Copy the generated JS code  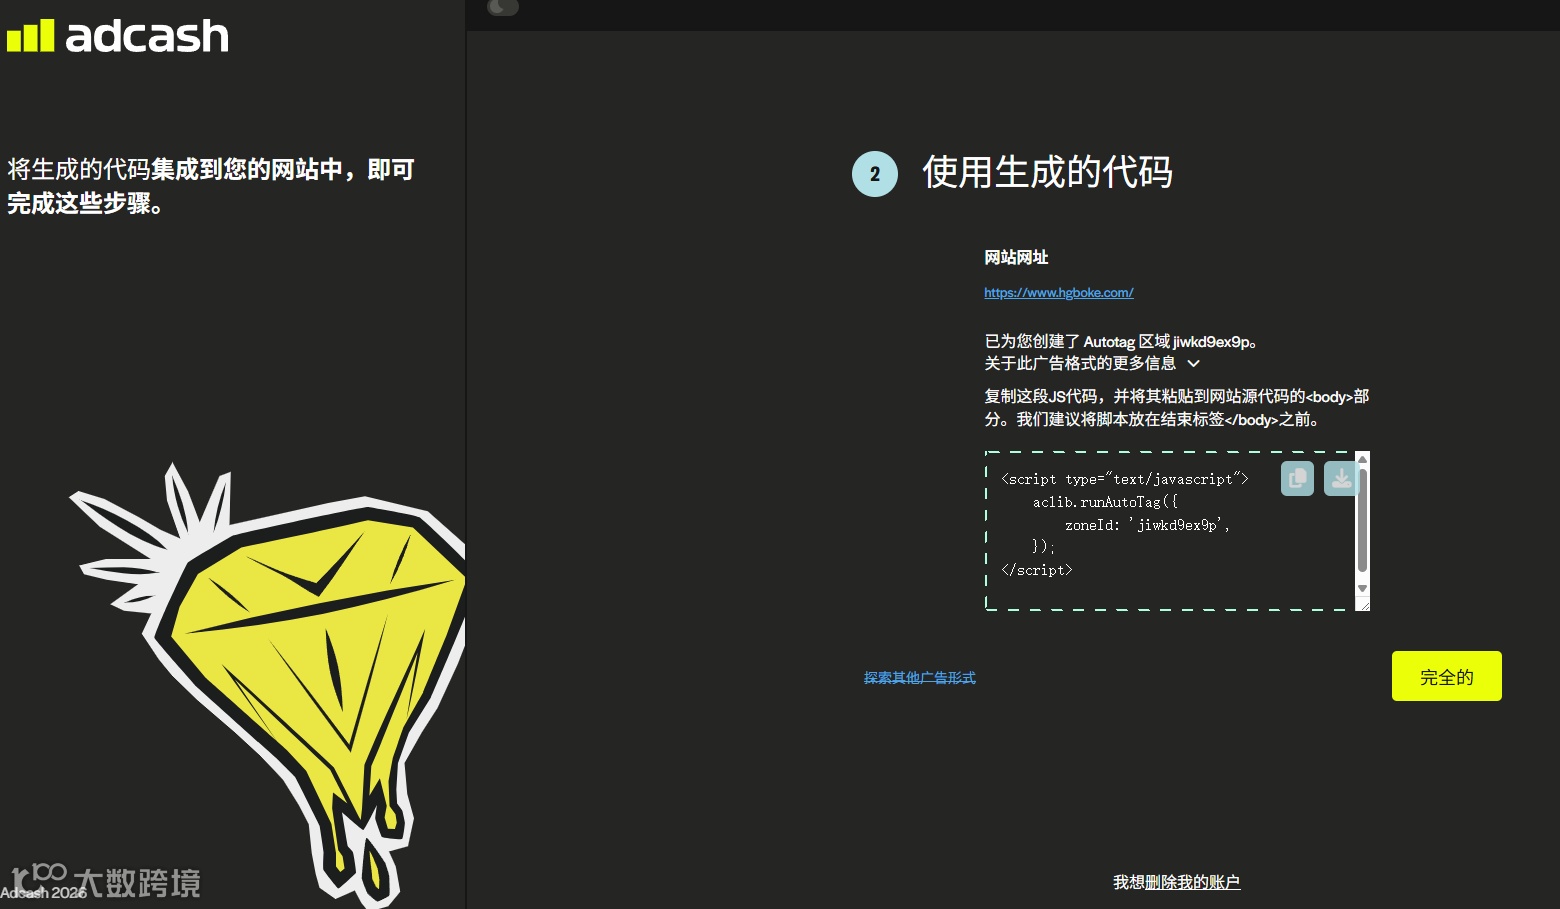pyautogui.click(x=1297, y=479)
